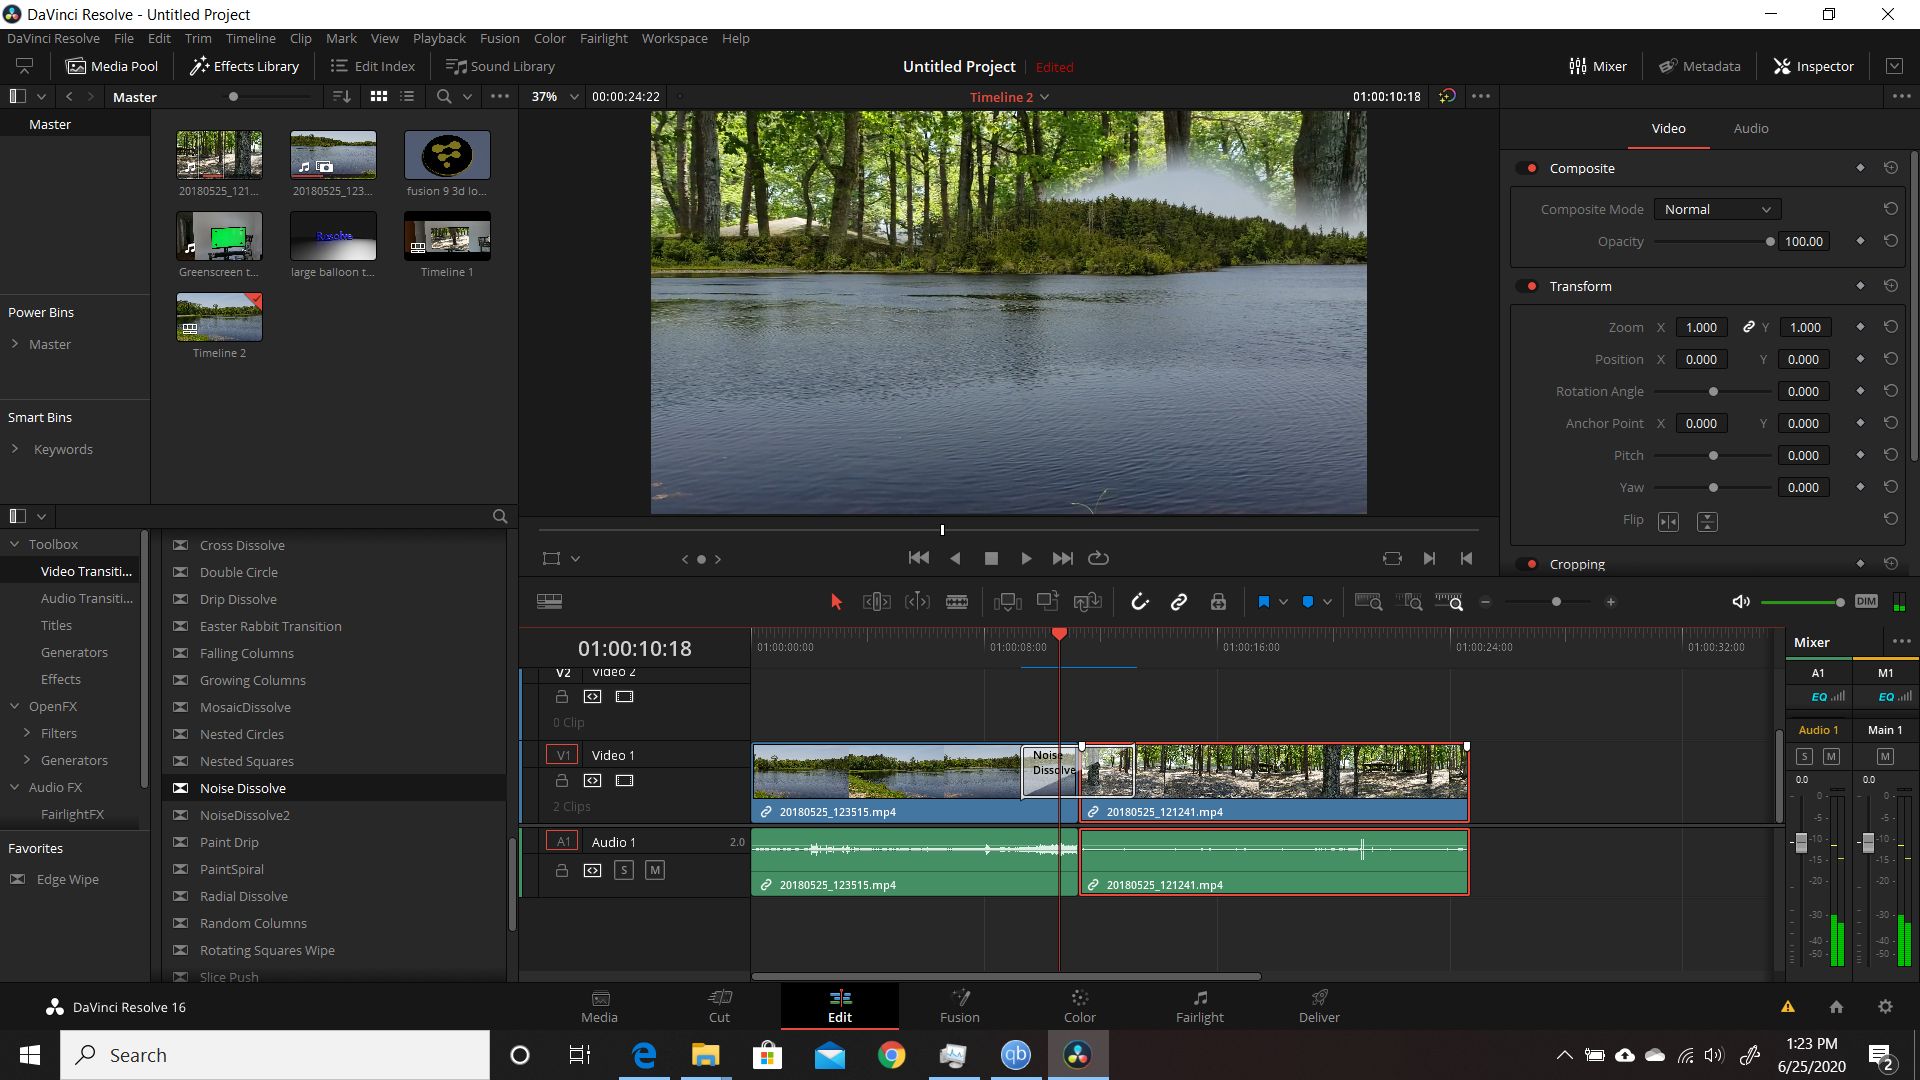Open the Edit Index panel

372,66
